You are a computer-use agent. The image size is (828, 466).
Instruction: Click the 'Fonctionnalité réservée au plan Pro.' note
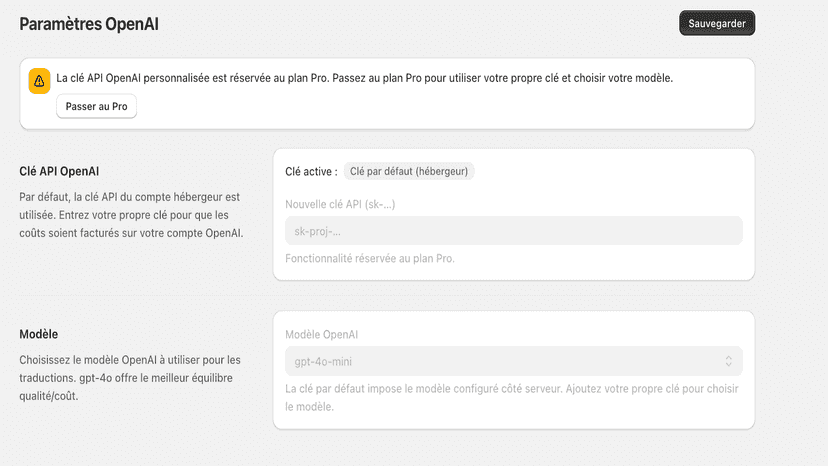[x=370, y=258]
